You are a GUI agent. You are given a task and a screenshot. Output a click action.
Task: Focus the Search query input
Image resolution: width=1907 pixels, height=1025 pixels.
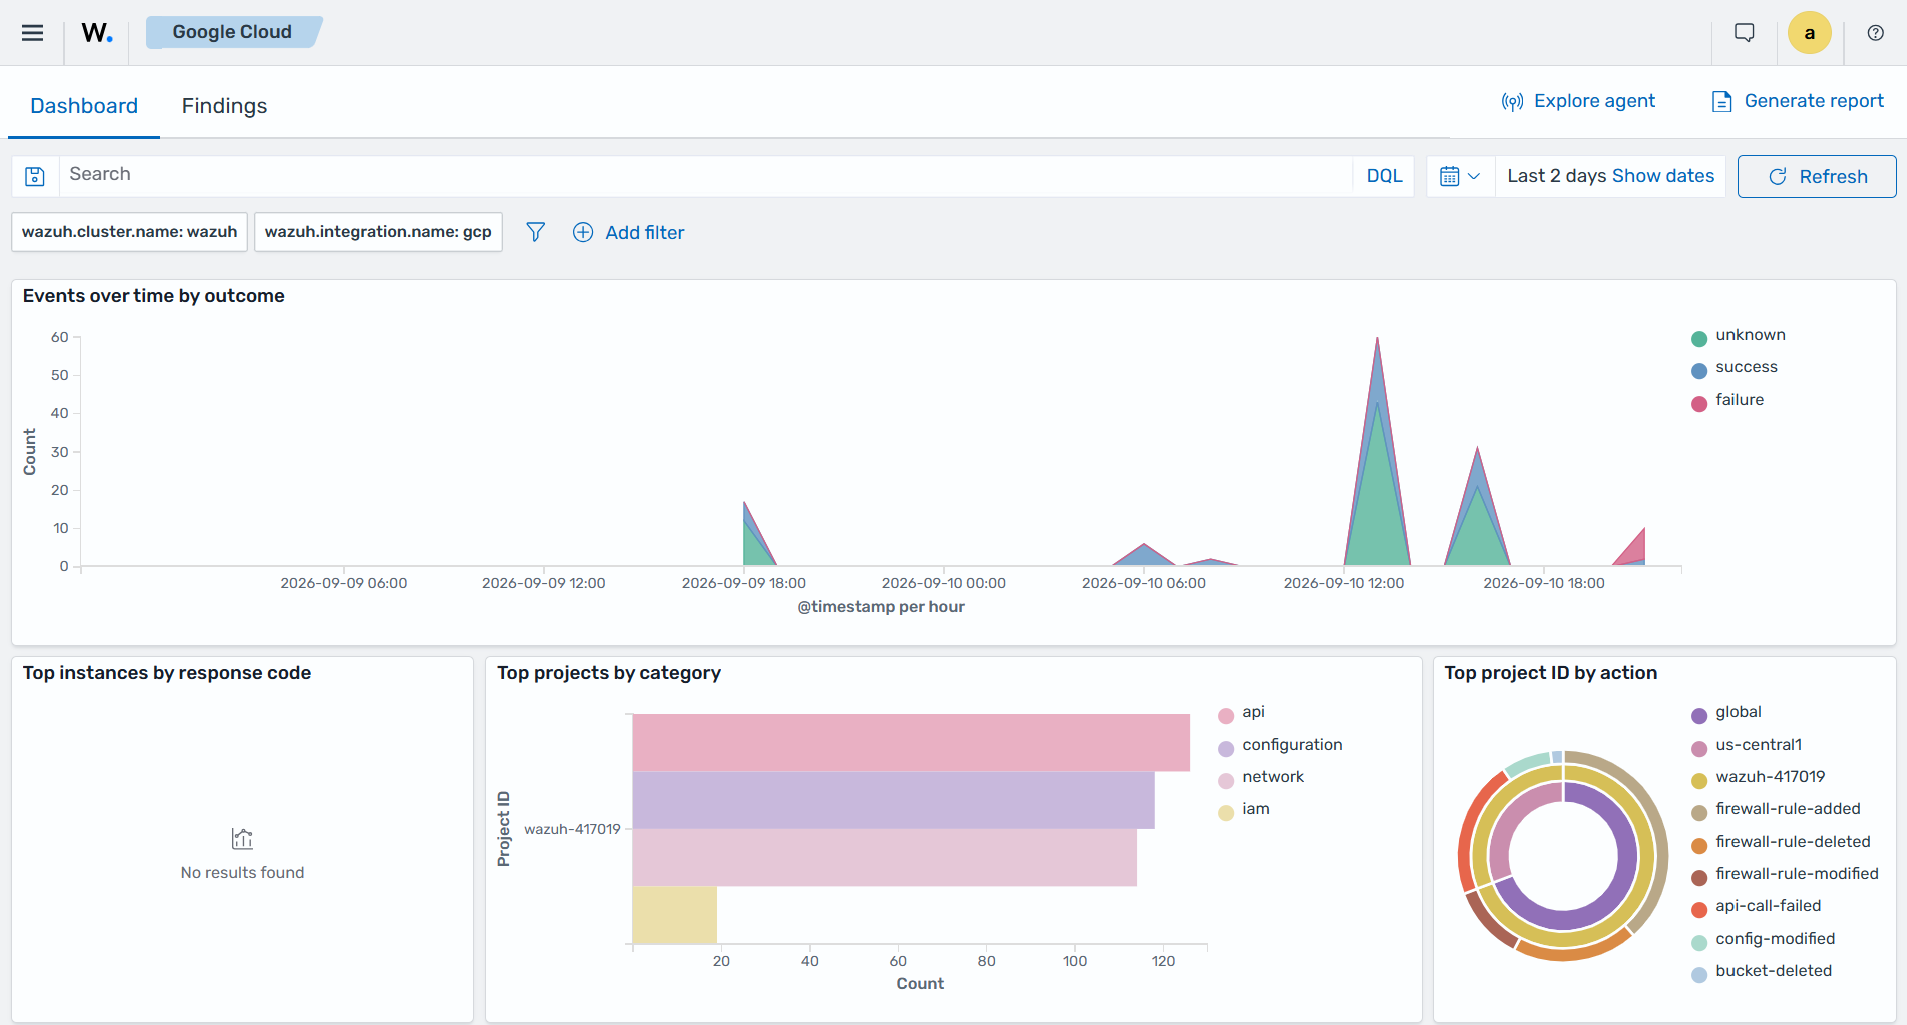tap(706, 176)
